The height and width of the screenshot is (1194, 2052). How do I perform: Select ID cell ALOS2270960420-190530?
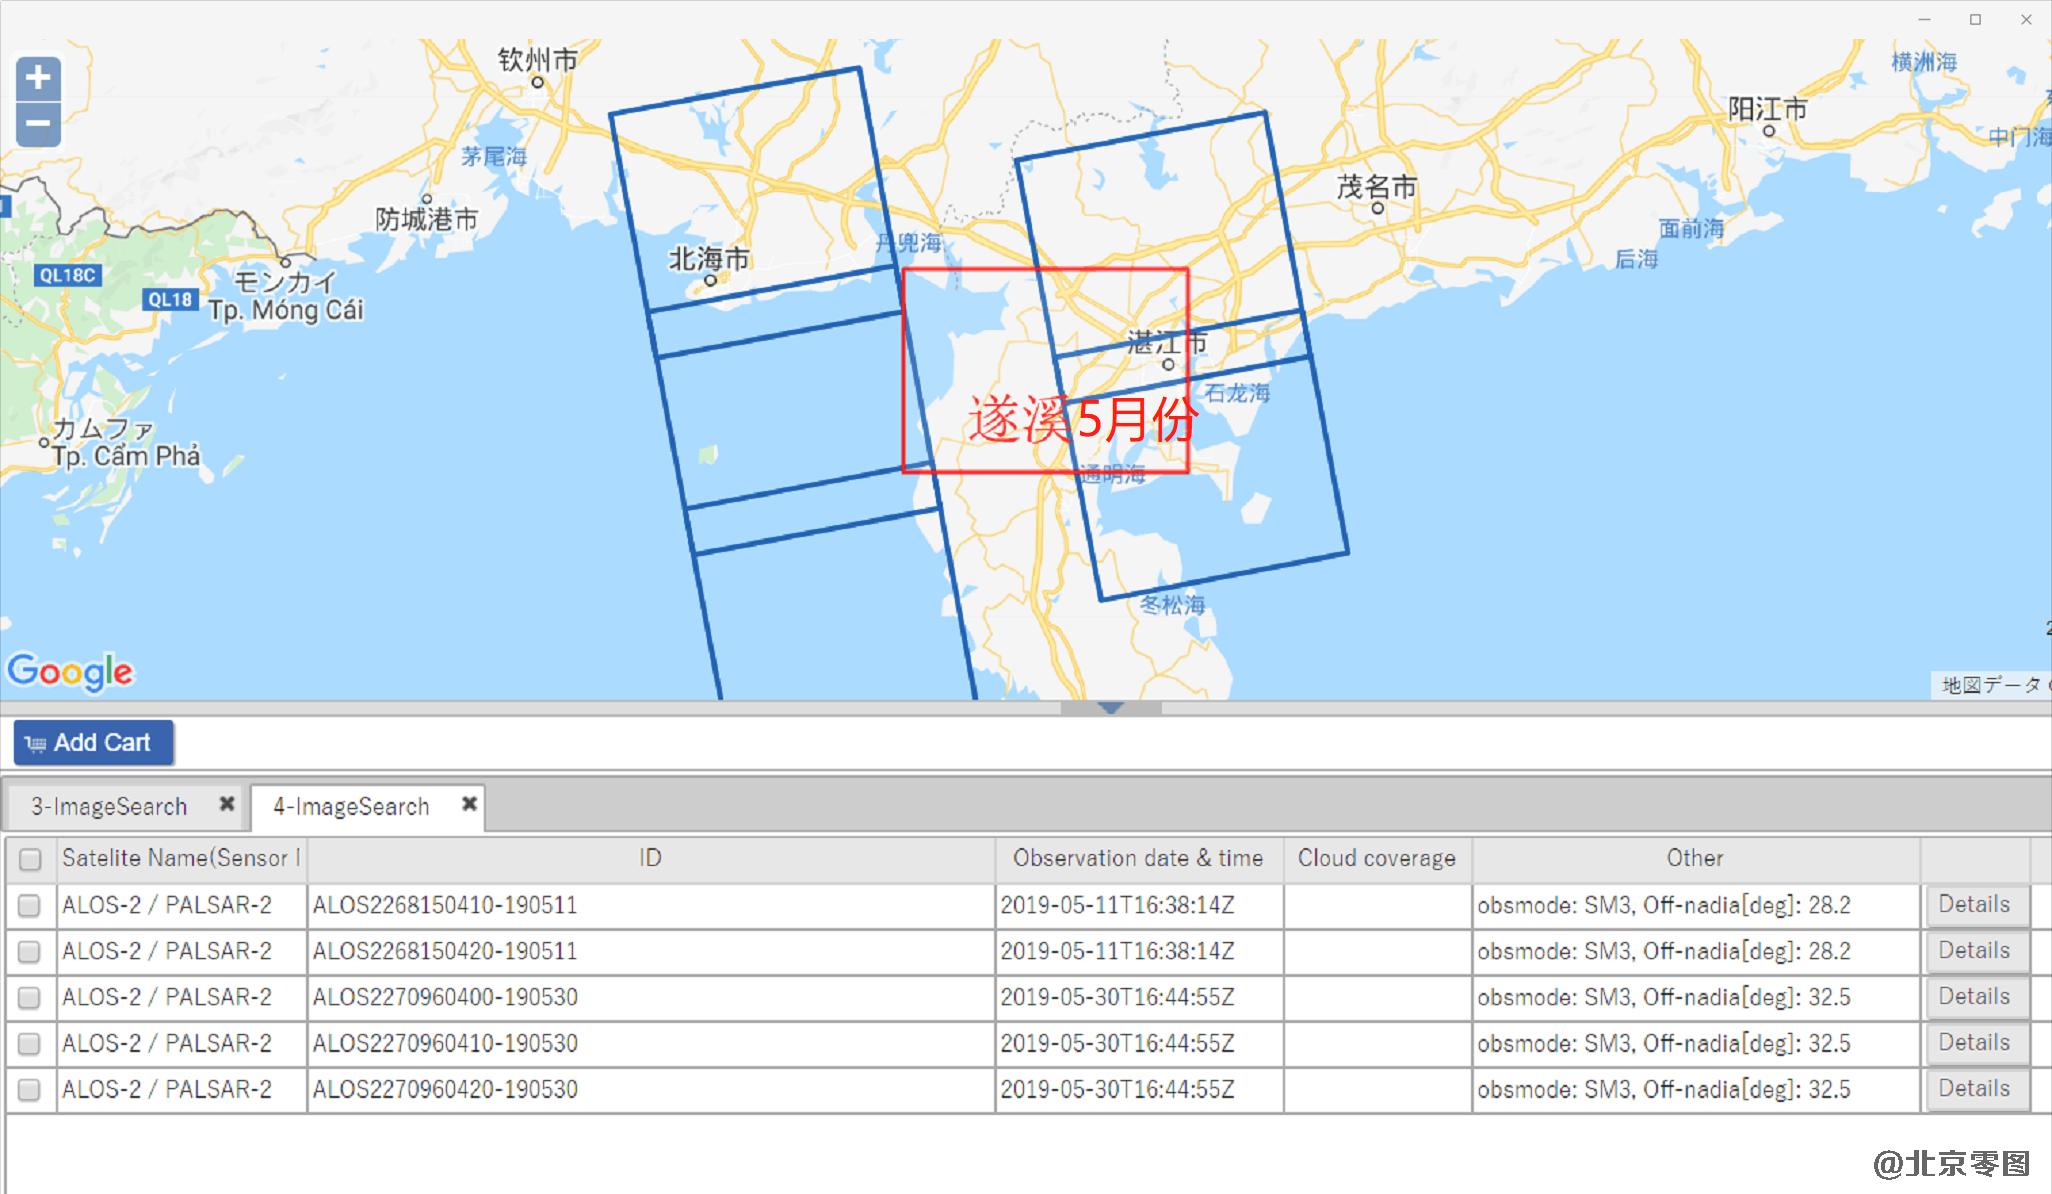click(651, 1089)
